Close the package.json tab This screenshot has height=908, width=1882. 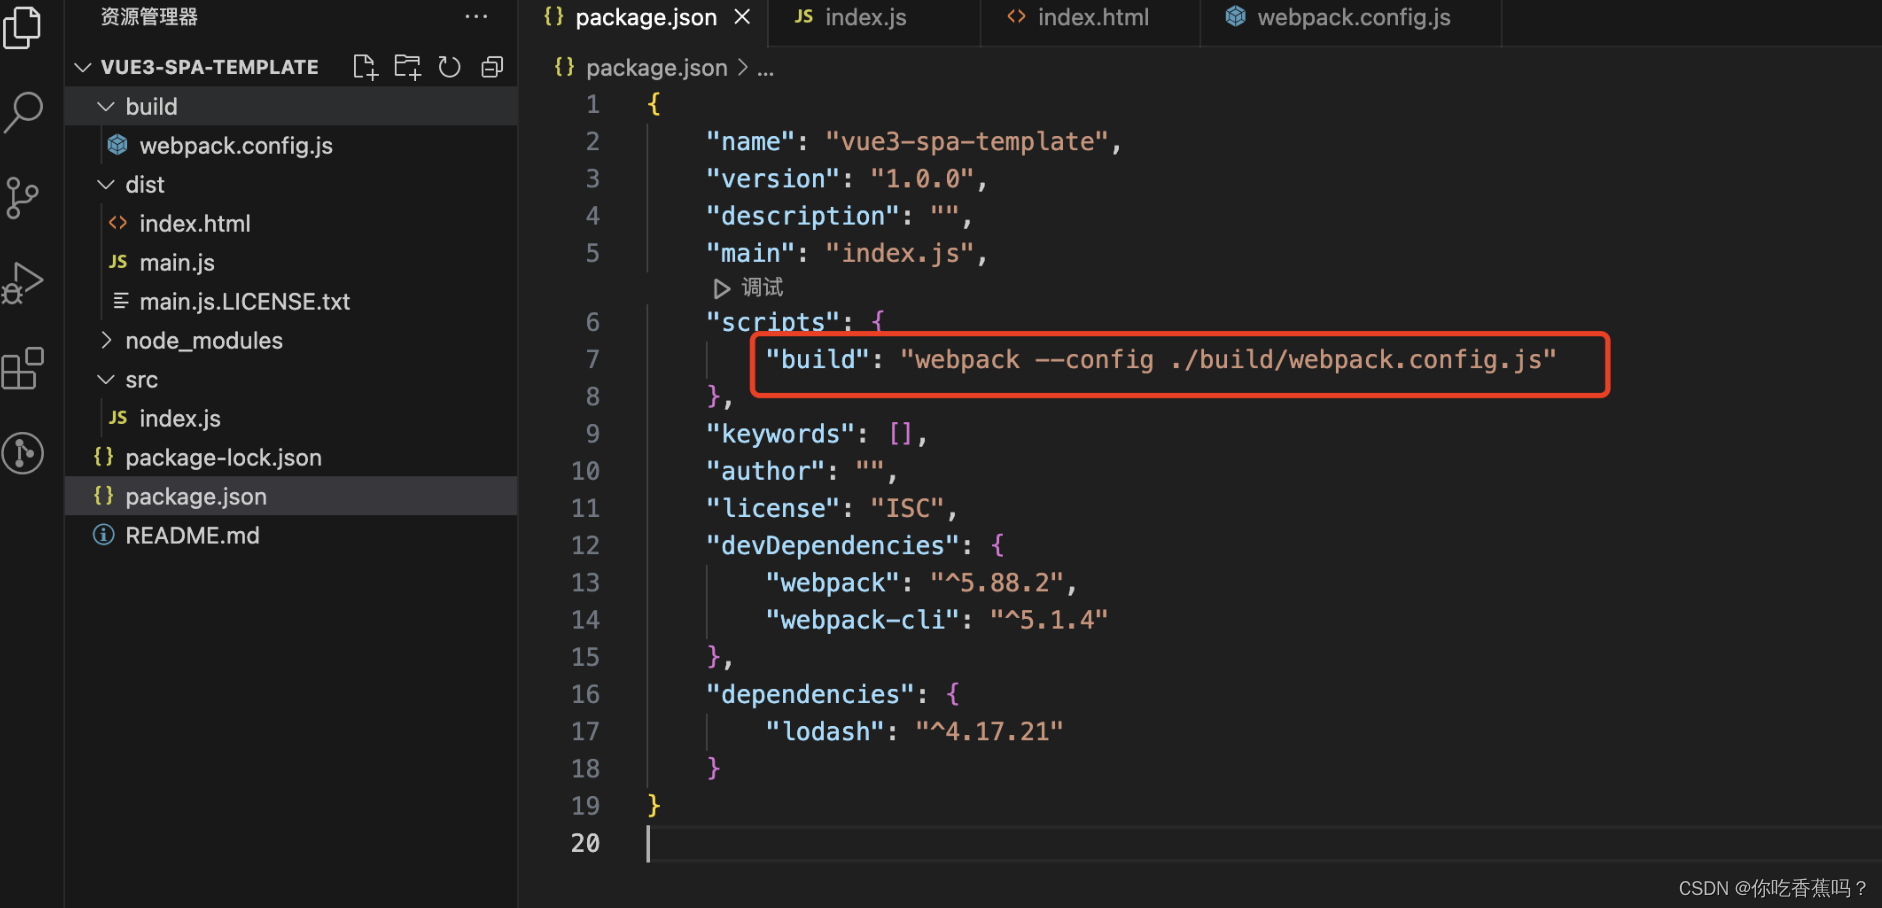point(742,17)
